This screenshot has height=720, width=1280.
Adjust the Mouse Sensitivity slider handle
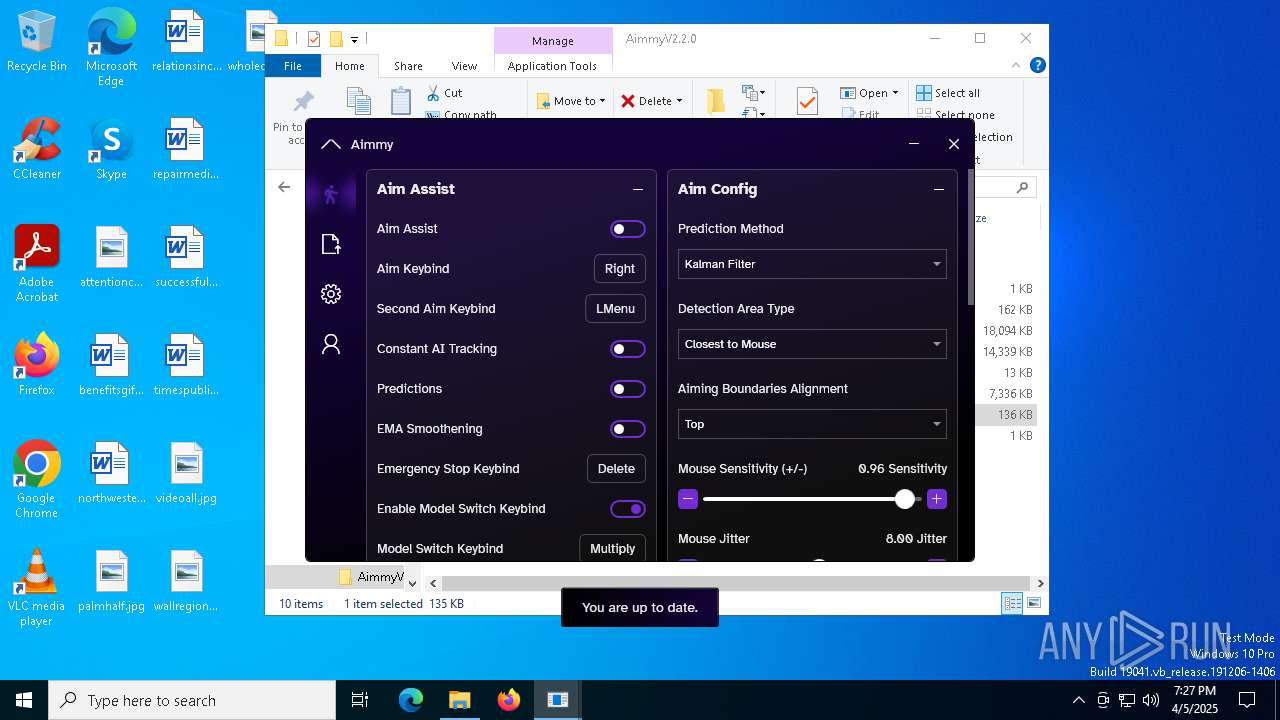[x=905, y=499]
